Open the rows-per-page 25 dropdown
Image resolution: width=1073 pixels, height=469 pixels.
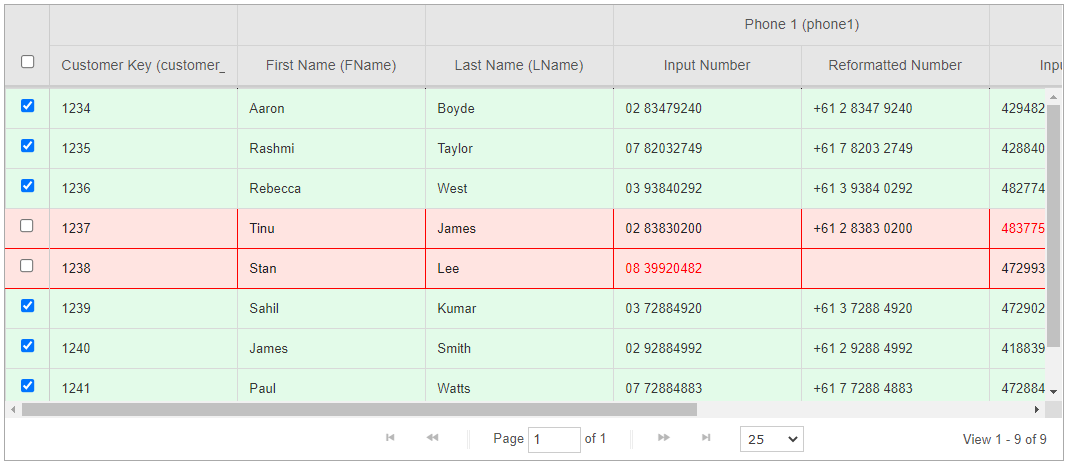772,440
